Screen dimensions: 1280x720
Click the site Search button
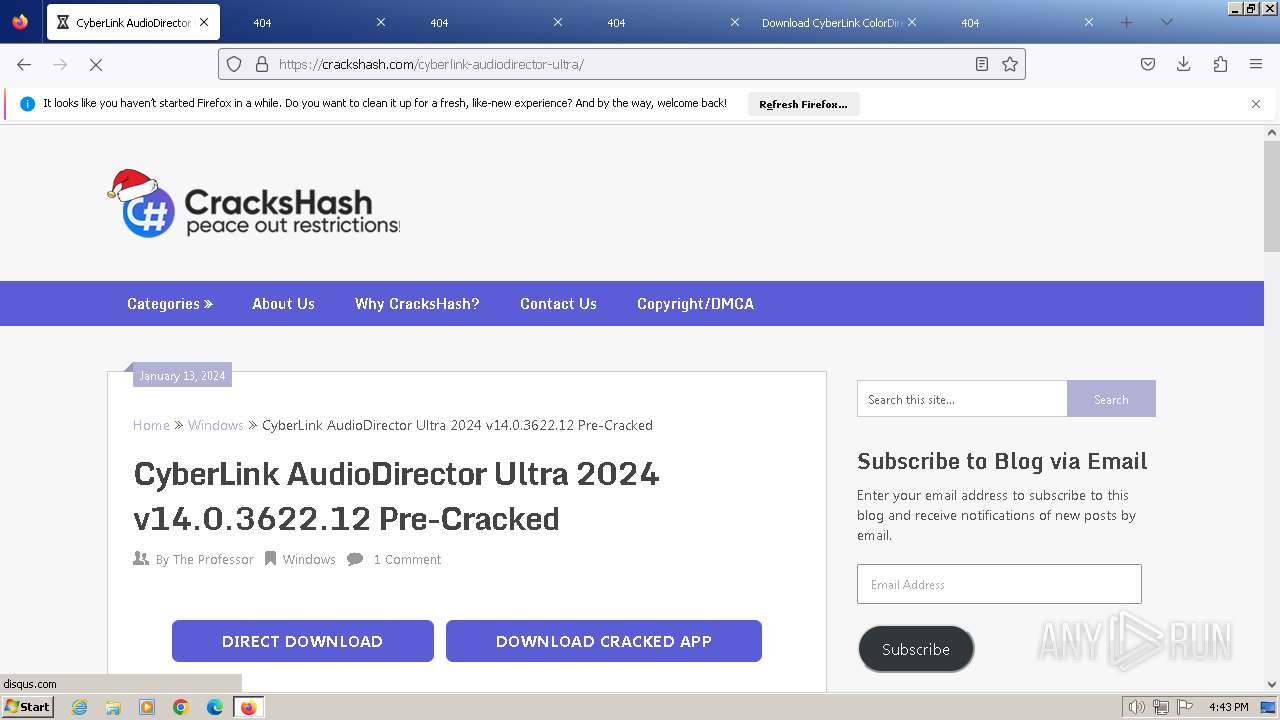(x=1111, y=399)
